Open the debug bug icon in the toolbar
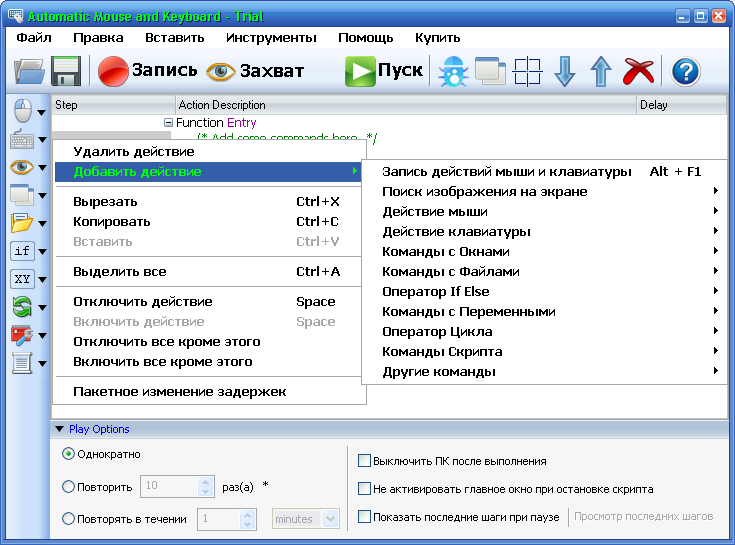Screen dimensions: 735x545 pos(453,71)
